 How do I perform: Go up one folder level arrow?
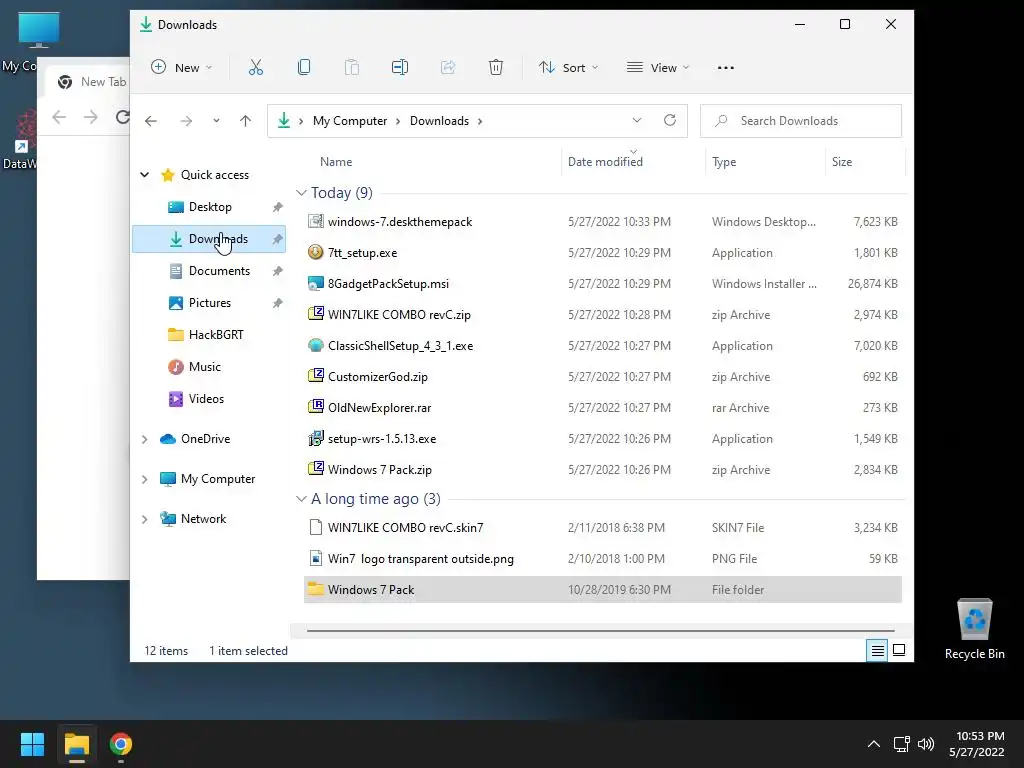(x=246, y=121)
